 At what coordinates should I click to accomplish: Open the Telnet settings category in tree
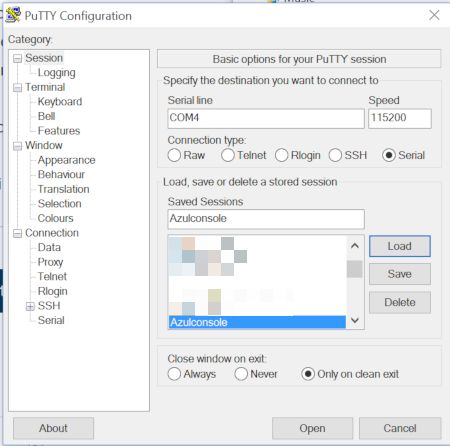[52, 276]
